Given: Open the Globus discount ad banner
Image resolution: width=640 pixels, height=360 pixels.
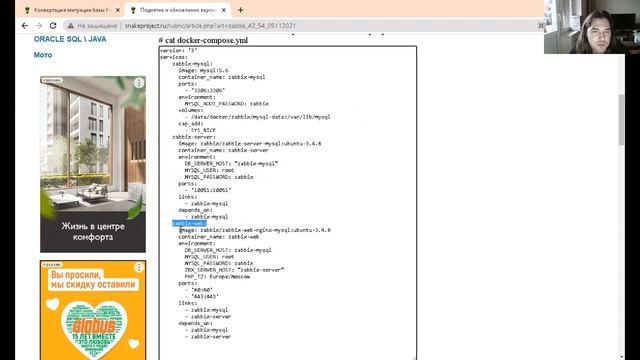Looking at the screenshot, I should point(93,310).
